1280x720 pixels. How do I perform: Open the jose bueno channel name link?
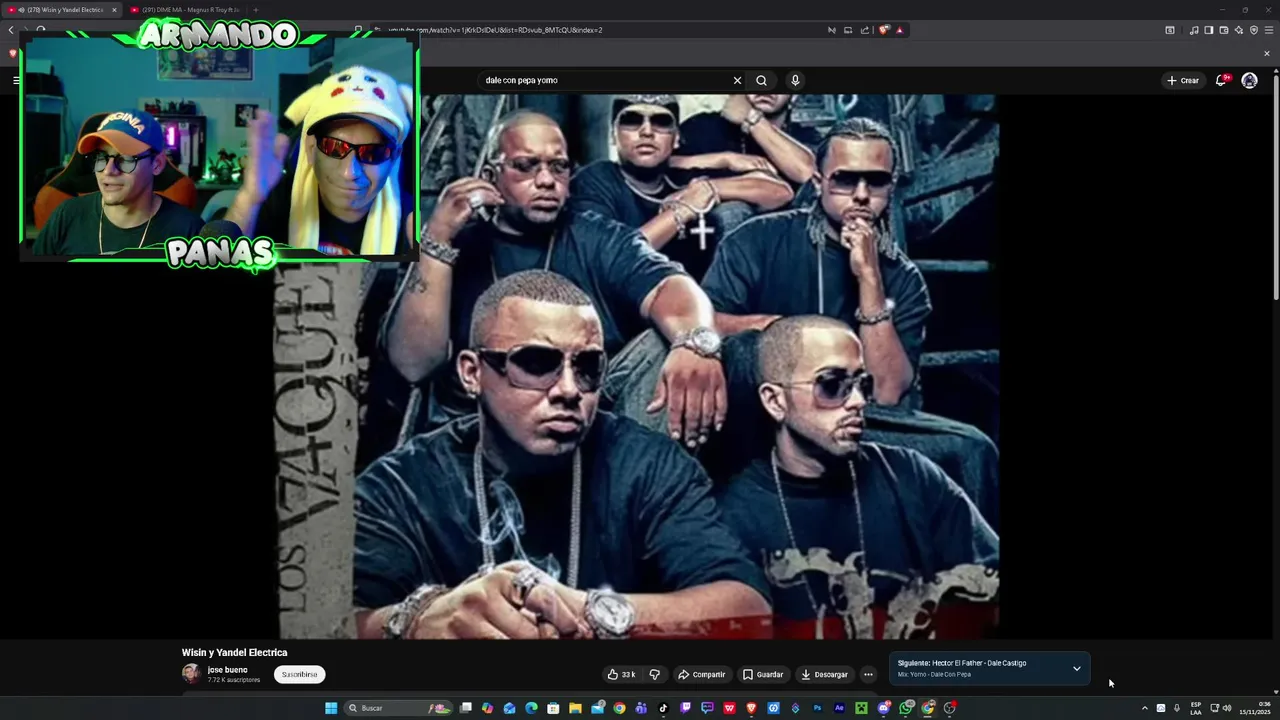click(227, 670)
